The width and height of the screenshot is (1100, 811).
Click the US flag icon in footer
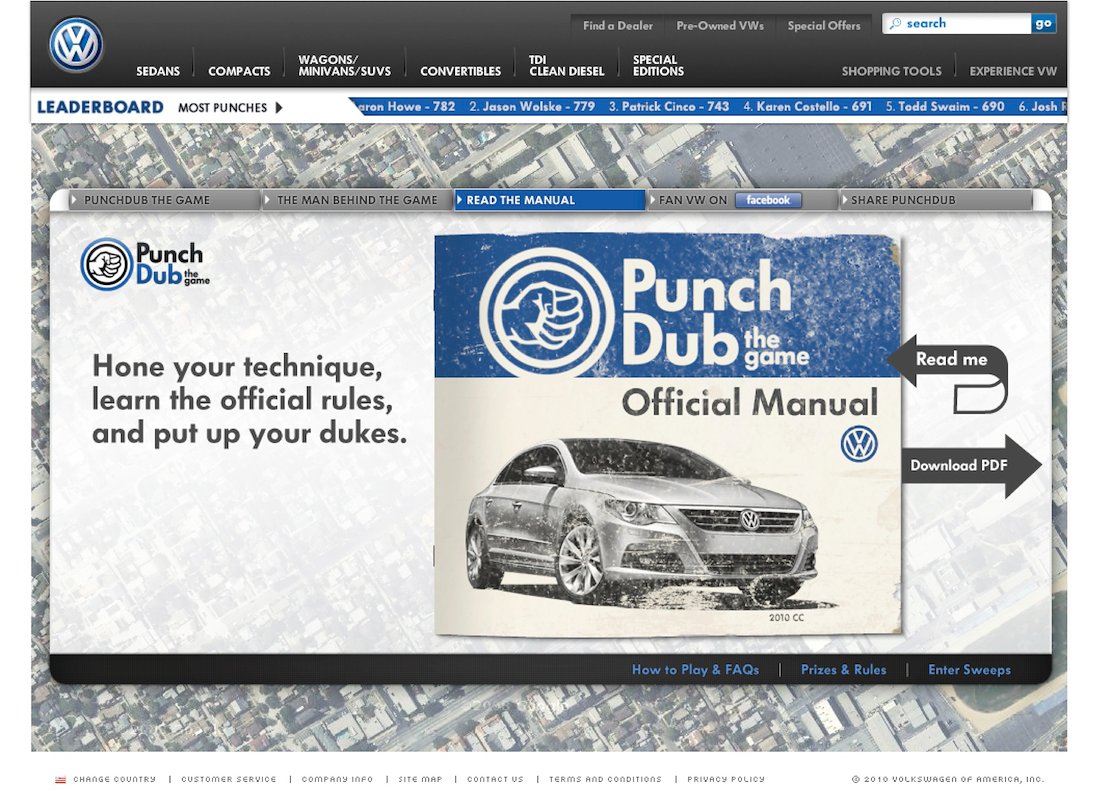pyautogui.click(x=61, y=779)
